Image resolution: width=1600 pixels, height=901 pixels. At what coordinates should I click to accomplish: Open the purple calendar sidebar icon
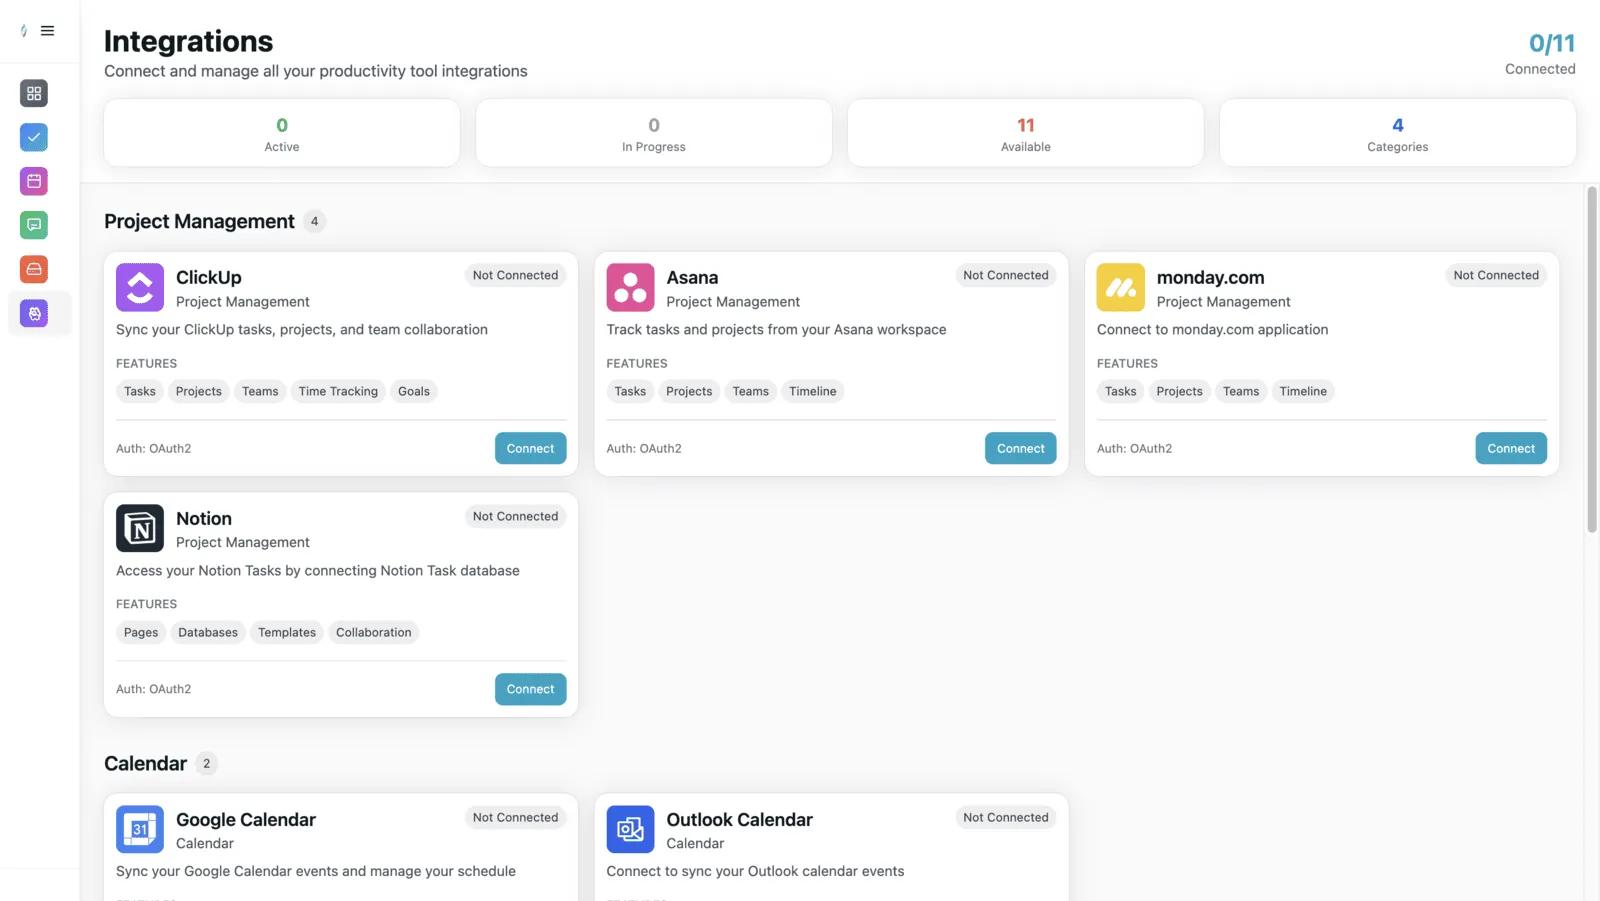tap(34, 181)
